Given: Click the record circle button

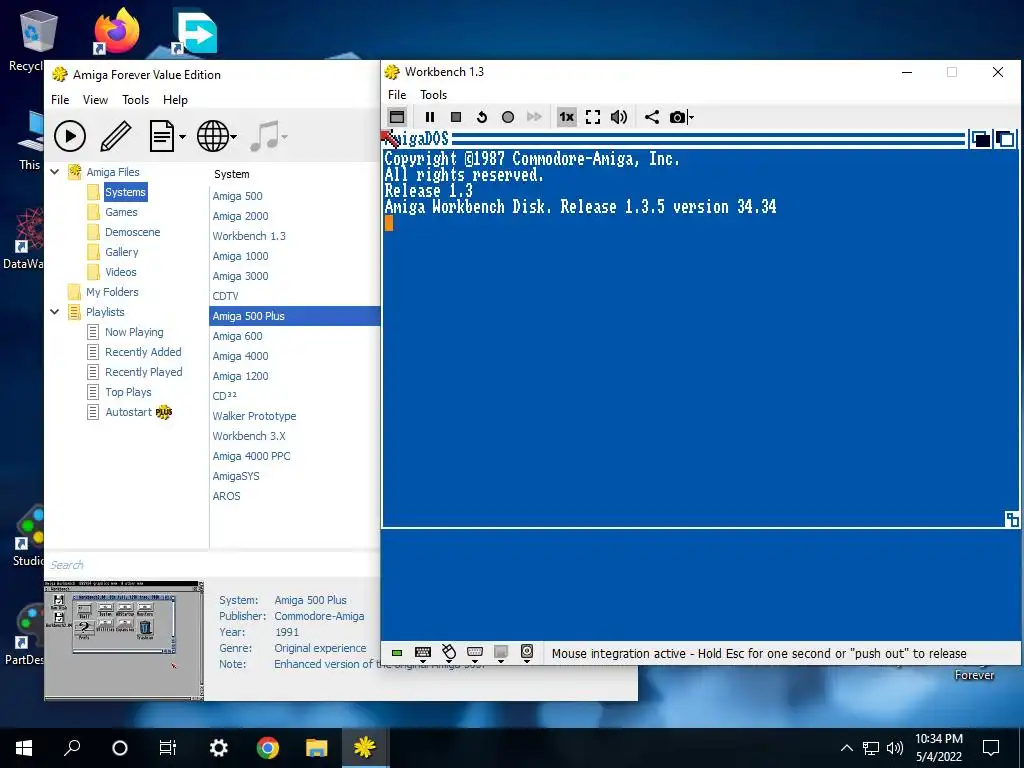Looking at the screenshot, I should click(x=507, y=117).
